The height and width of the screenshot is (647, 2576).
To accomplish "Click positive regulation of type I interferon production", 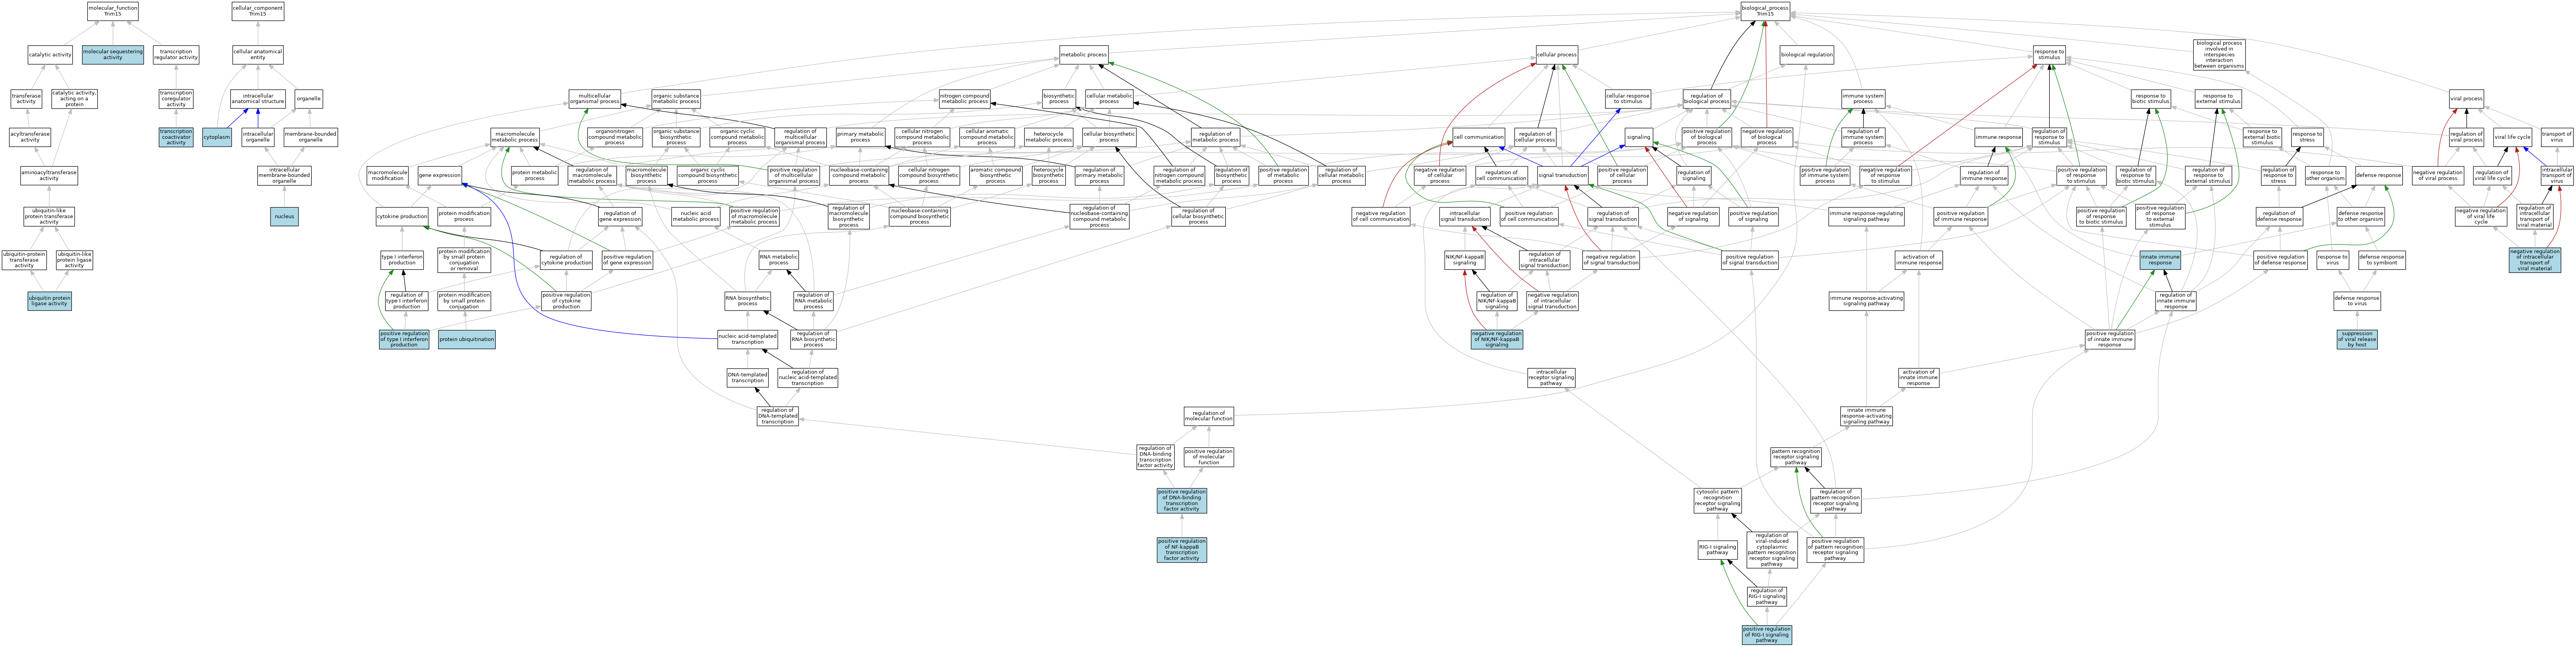I will [x=404, y=339].
